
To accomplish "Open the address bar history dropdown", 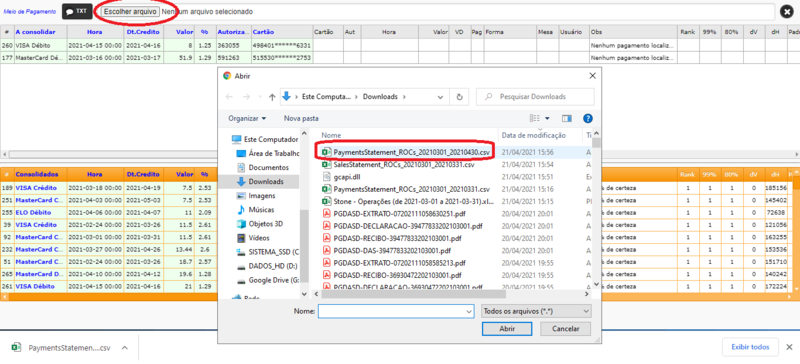I will tap(440, 96).
